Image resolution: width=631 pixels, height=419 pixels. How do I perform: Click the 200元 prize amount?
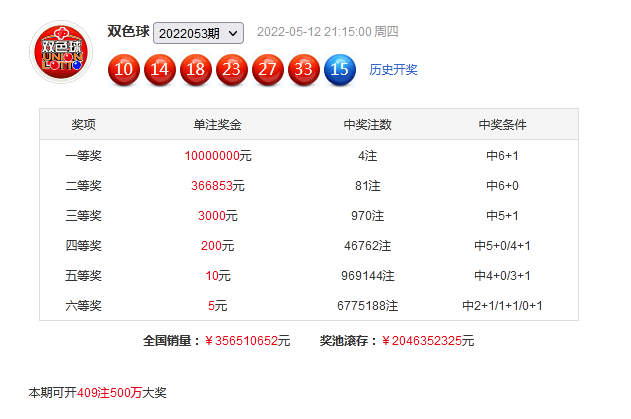click(x=217, y=246)
